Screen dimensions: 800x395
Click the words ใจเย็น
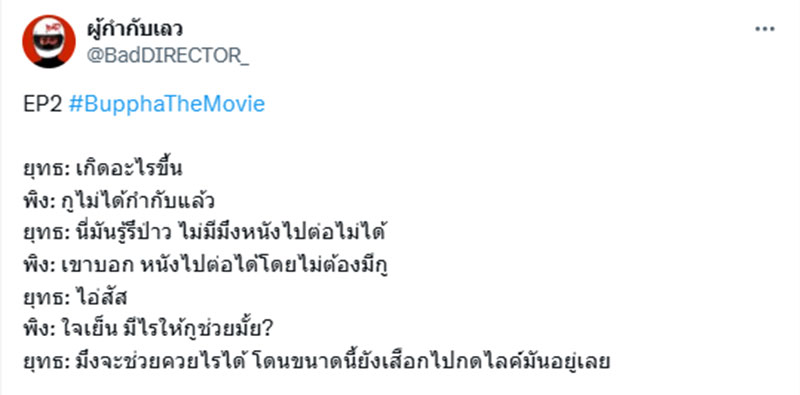pos(89,330)
